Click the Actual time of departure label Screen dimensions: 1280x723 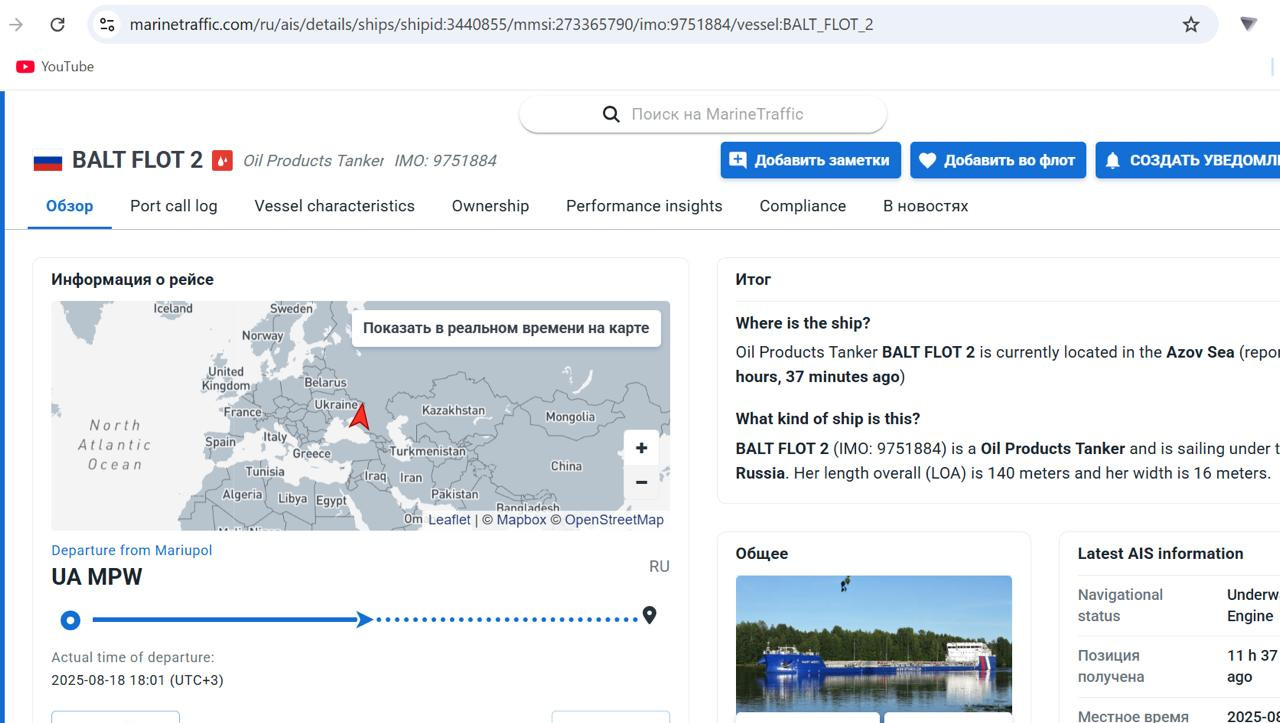point(133,657)
